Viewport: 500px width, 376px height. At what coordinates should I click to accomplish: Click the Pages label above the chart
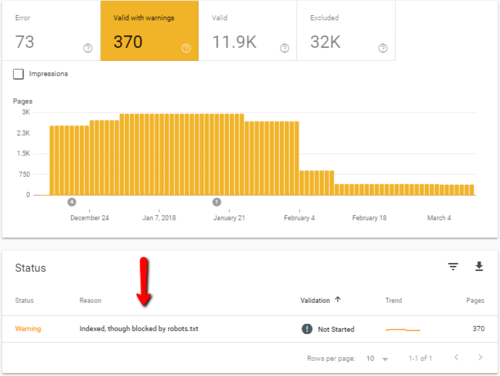[23, 101]
